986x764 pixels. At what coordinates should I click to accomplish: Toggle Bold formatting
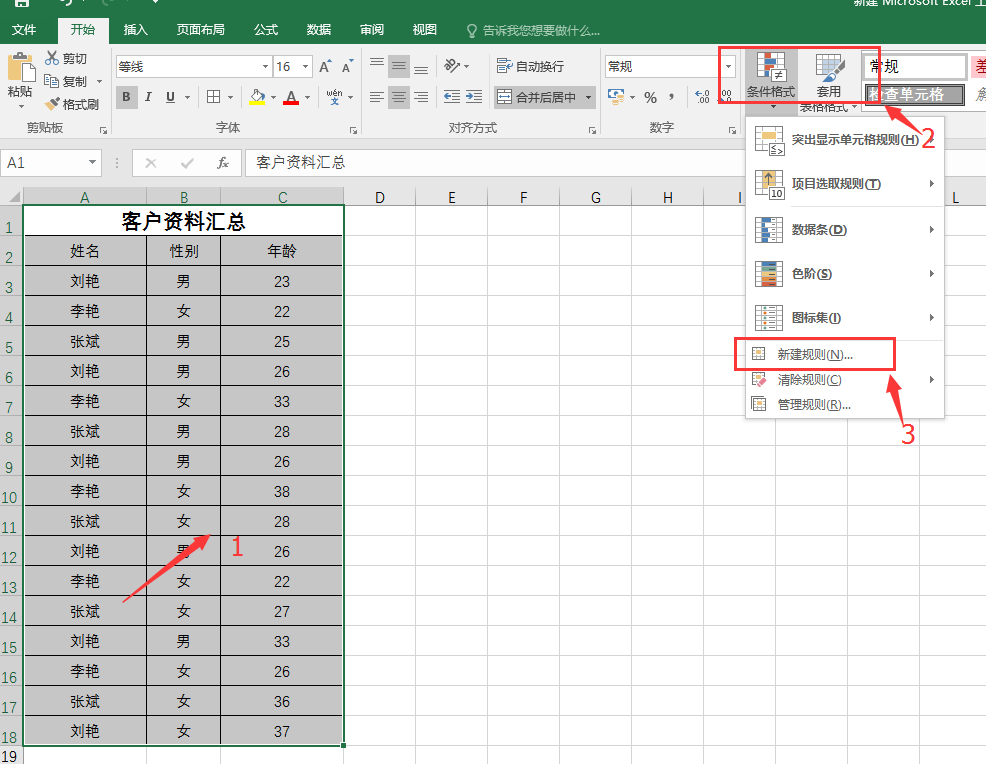pyautogui.click(x=127, y=97)
